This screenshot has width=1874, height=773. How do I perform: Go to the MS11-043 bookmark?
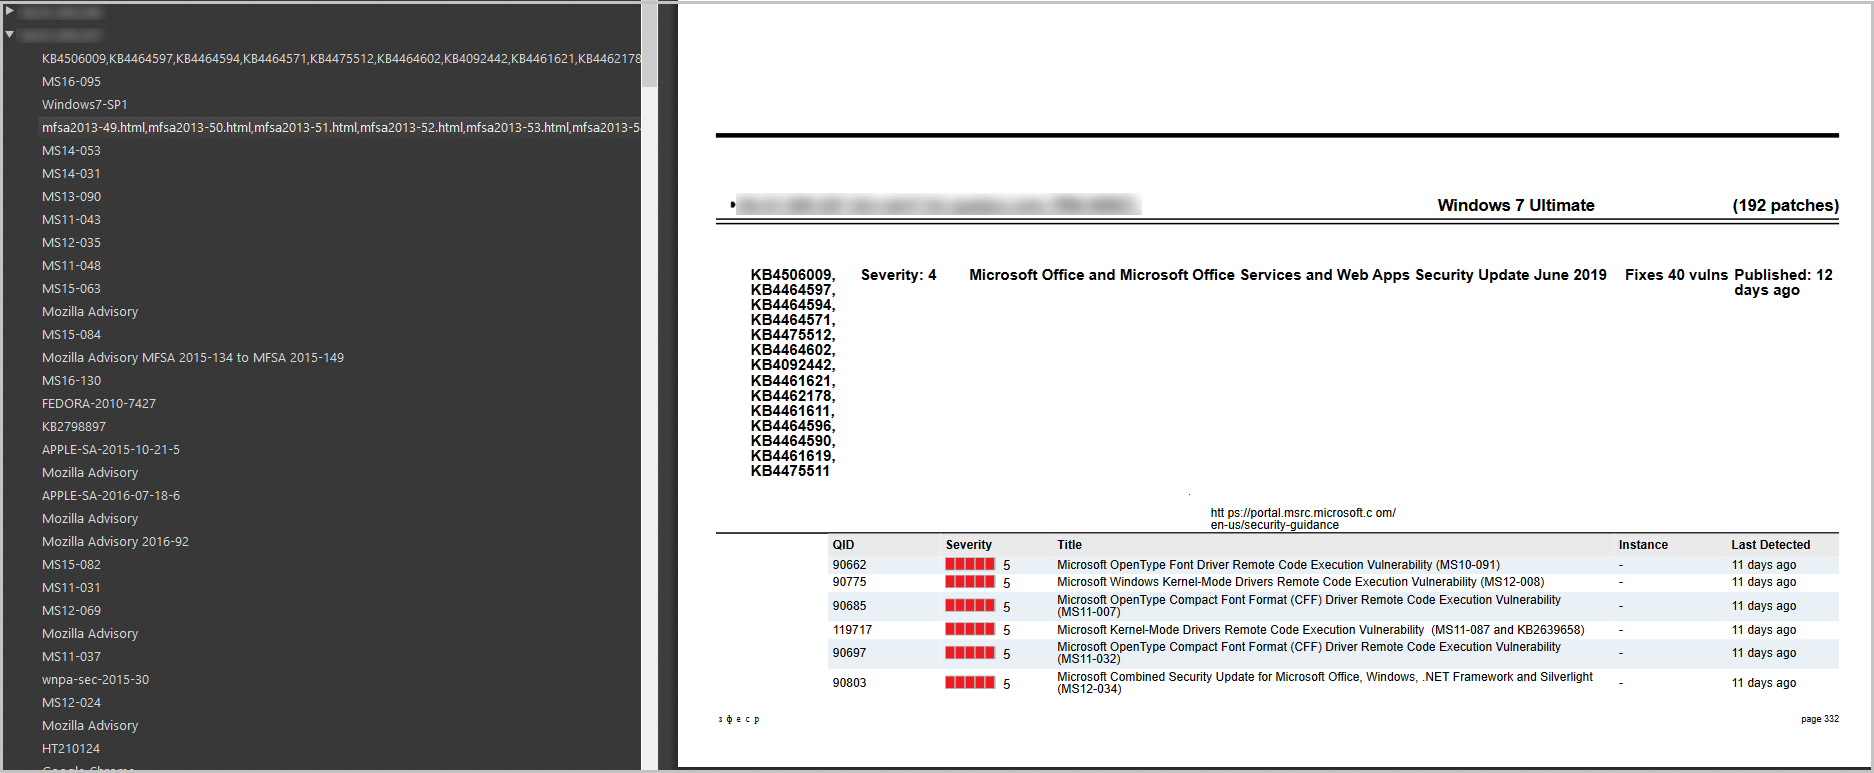(71, 220)
